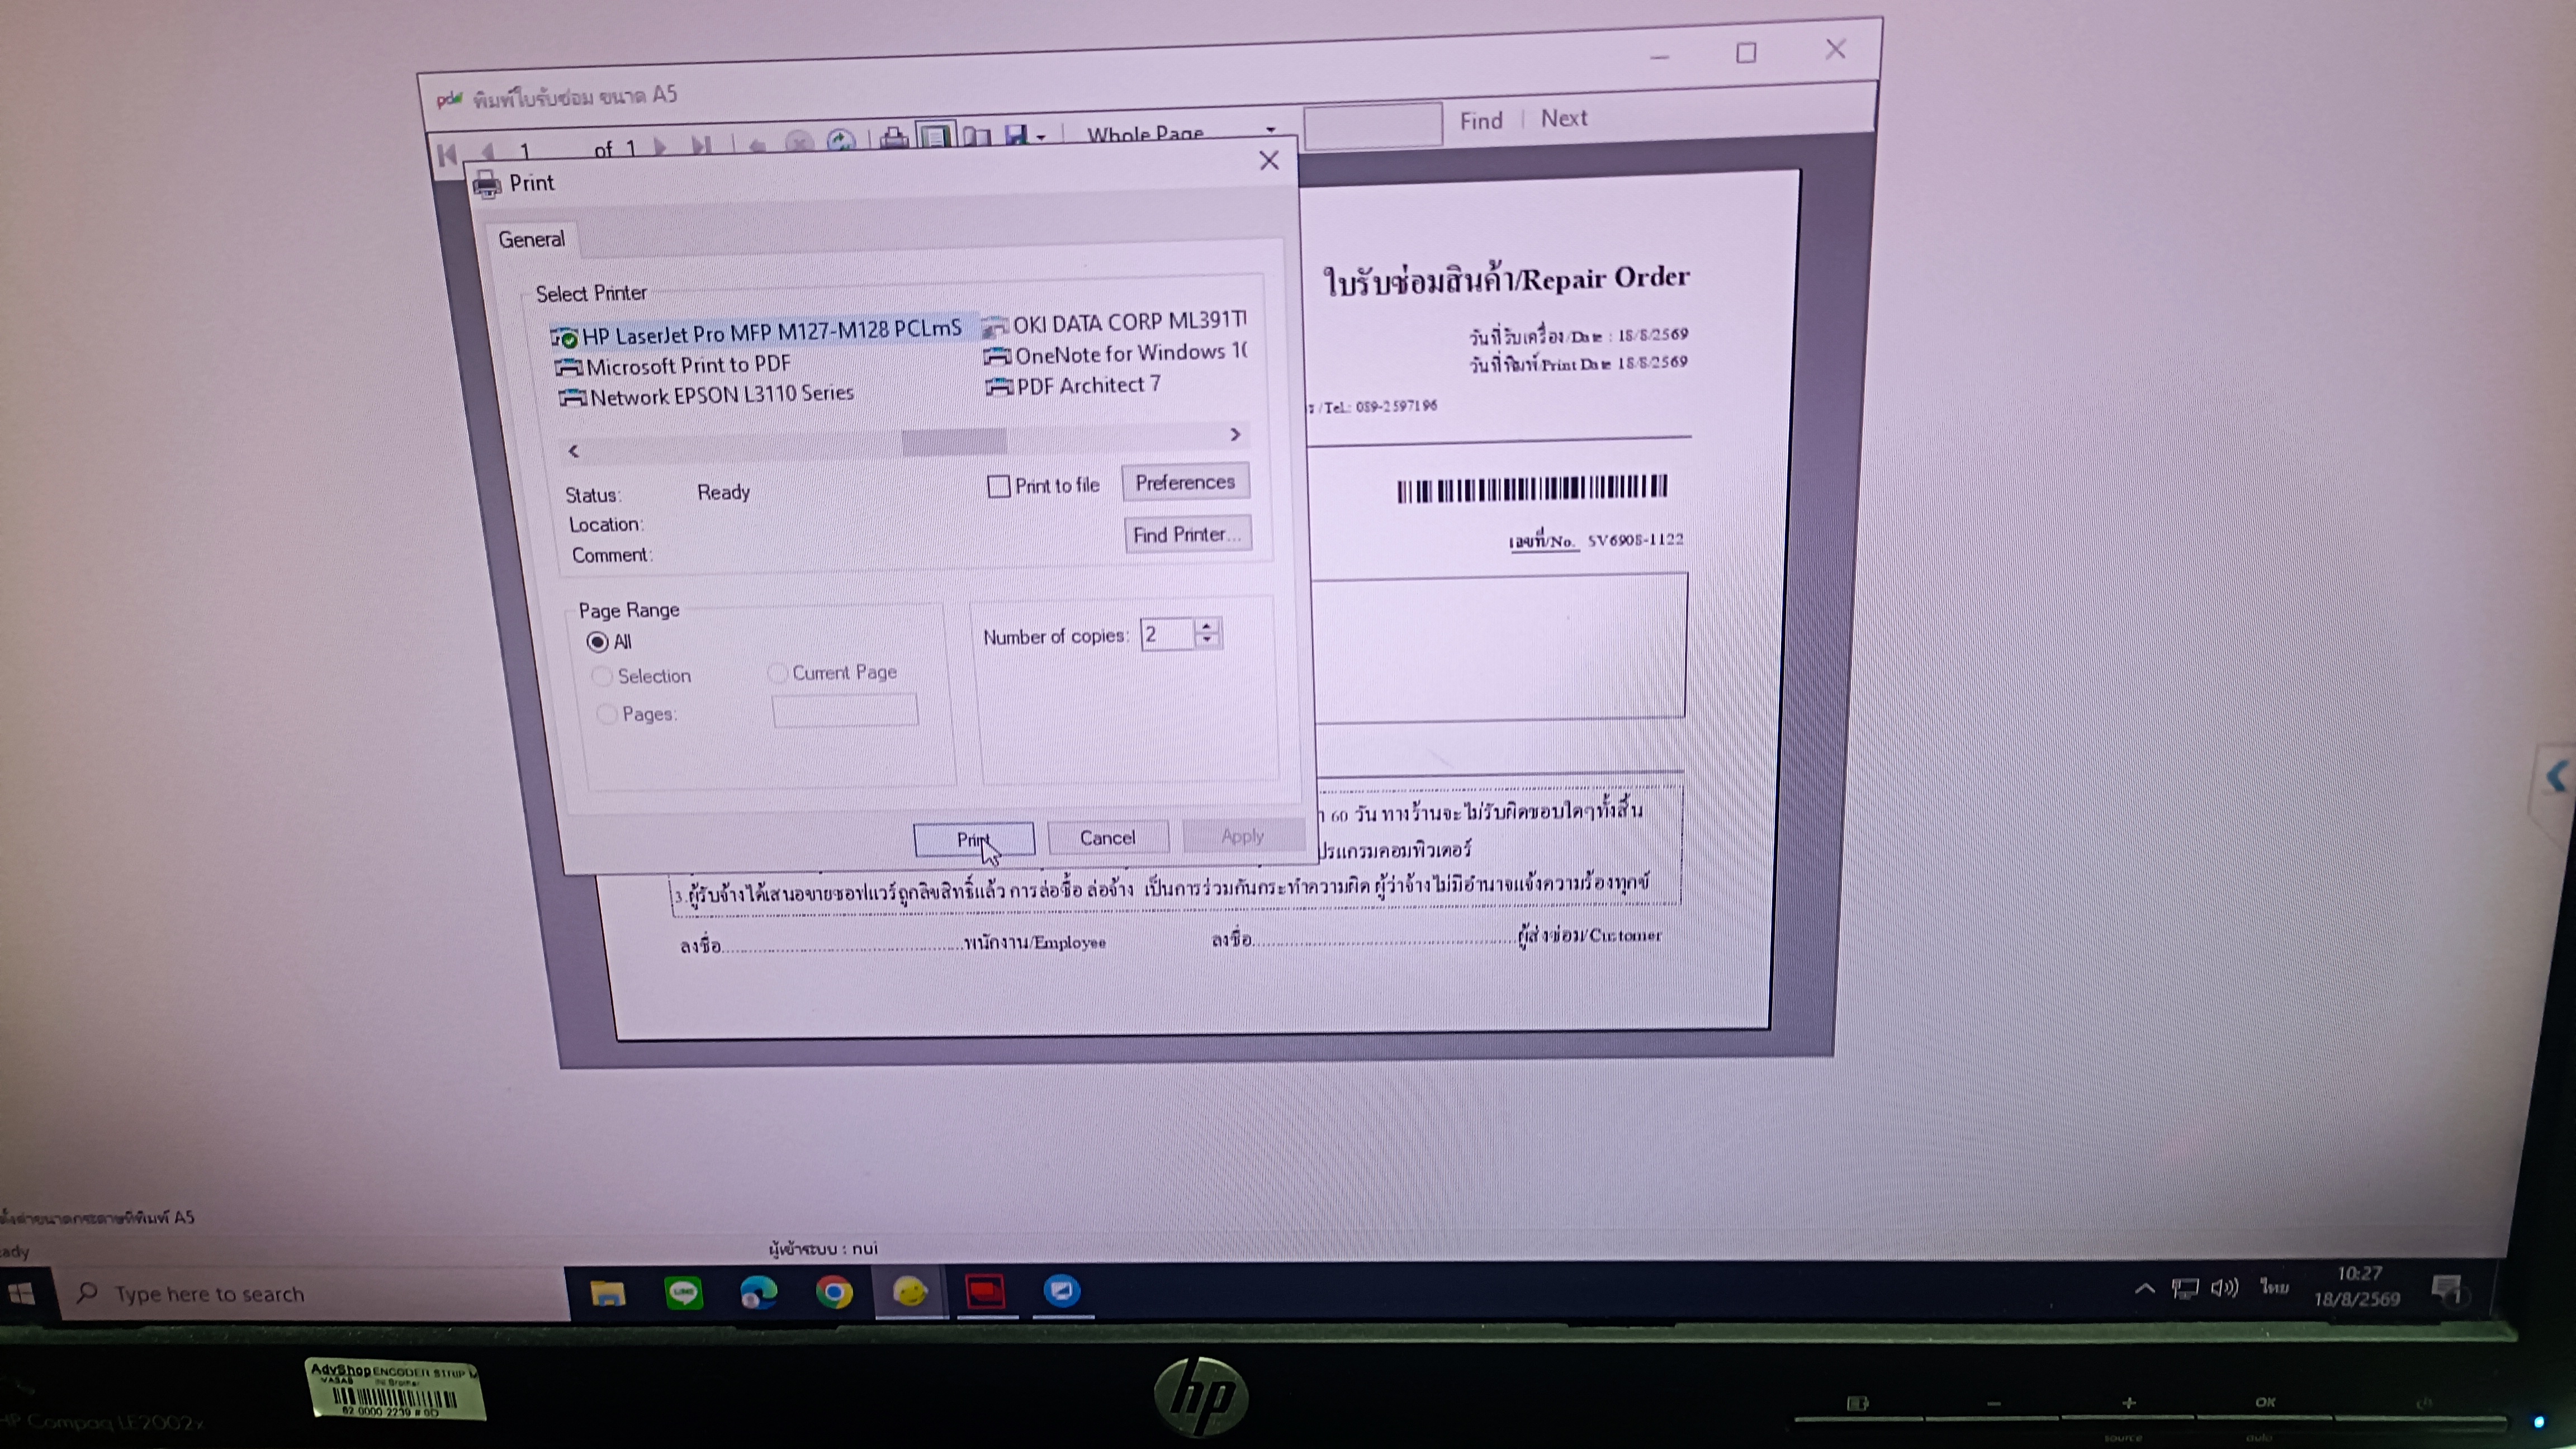Go to next page in report viewer
This screenshot has width=2576, height=1449.
click(x=660, y=147)
